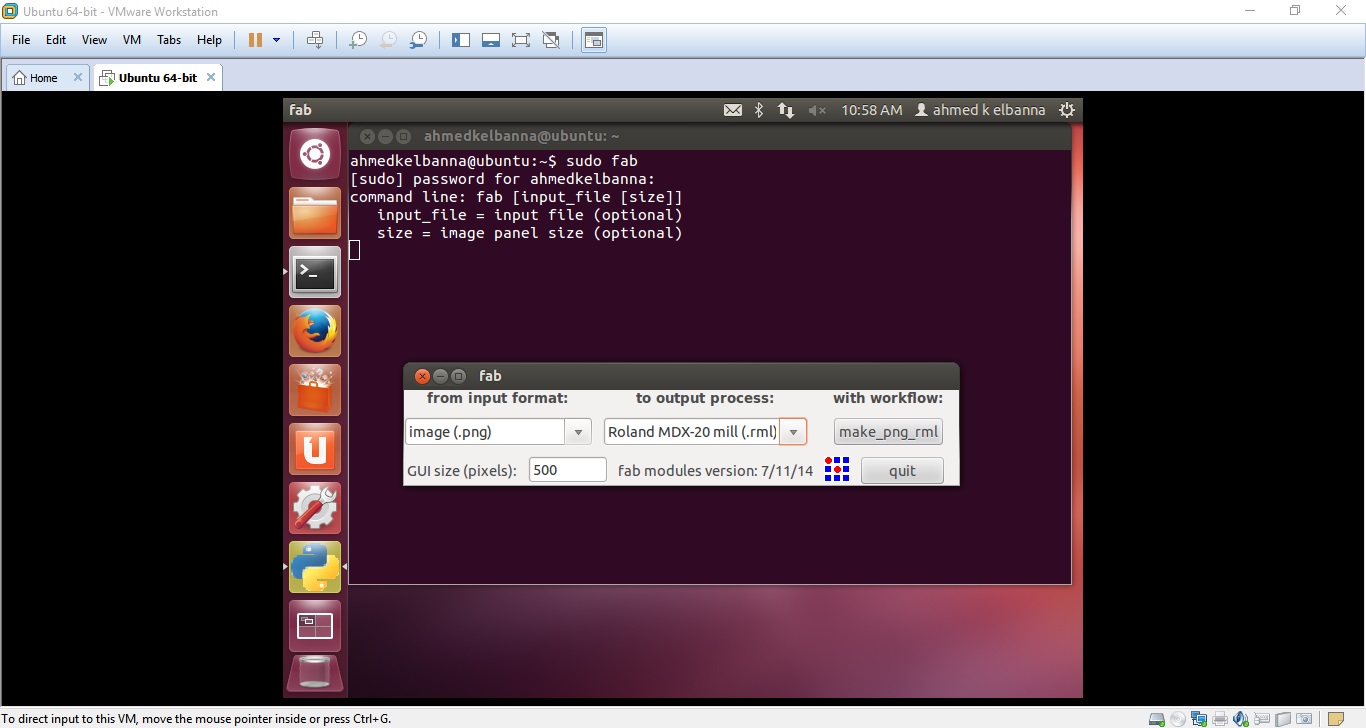Open the VMware Edit menu
This screenshot has width=1366, height=728.
(56, 40)
